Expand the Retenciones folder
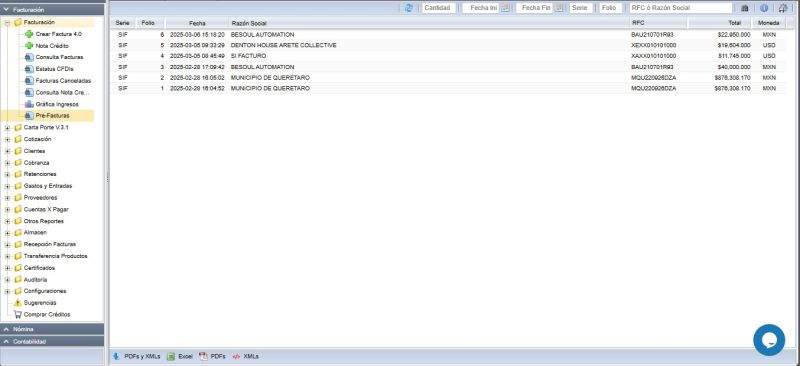800x366 pixels. tap(8, 174)
